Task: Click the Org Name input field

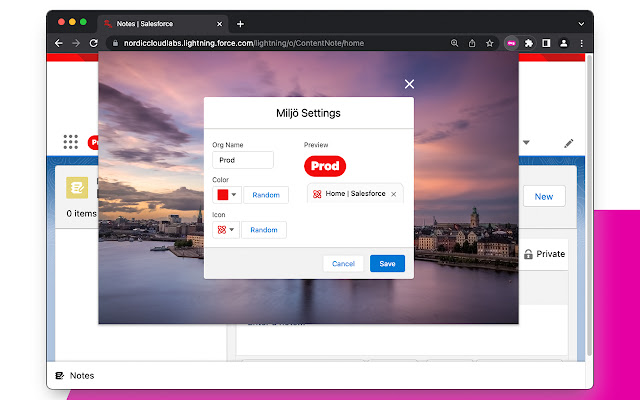Action: click(x=242, y=160)
